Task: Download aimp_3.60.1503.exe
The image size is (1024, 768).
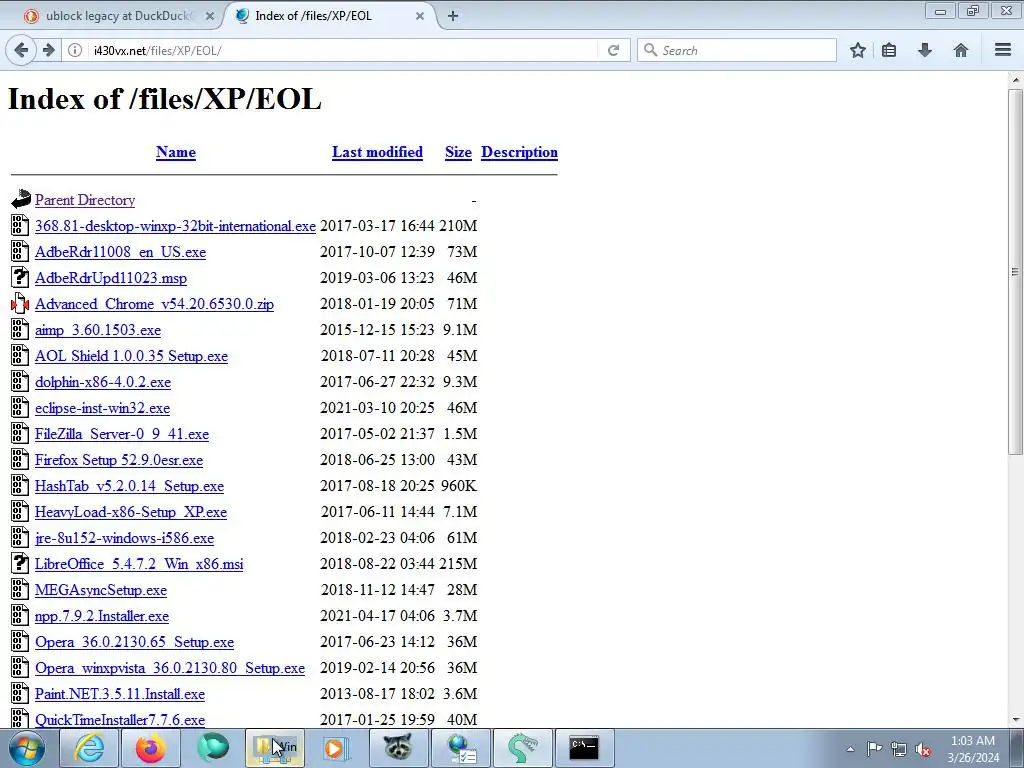Action: click(98, 330)
